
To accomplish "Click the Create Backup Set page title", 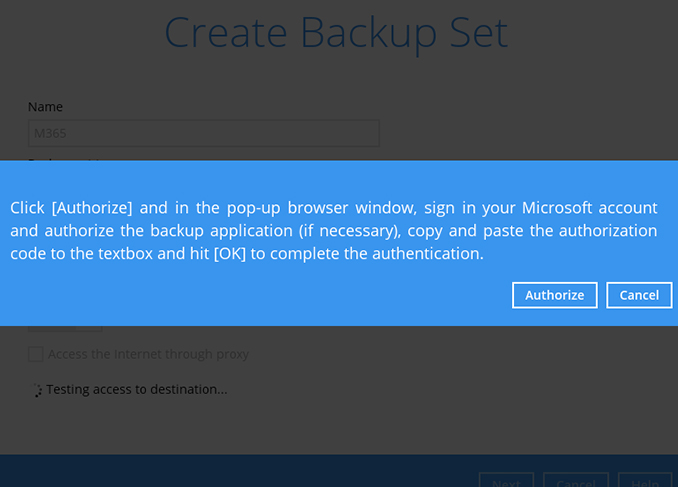I will click(x=336, y=33).
